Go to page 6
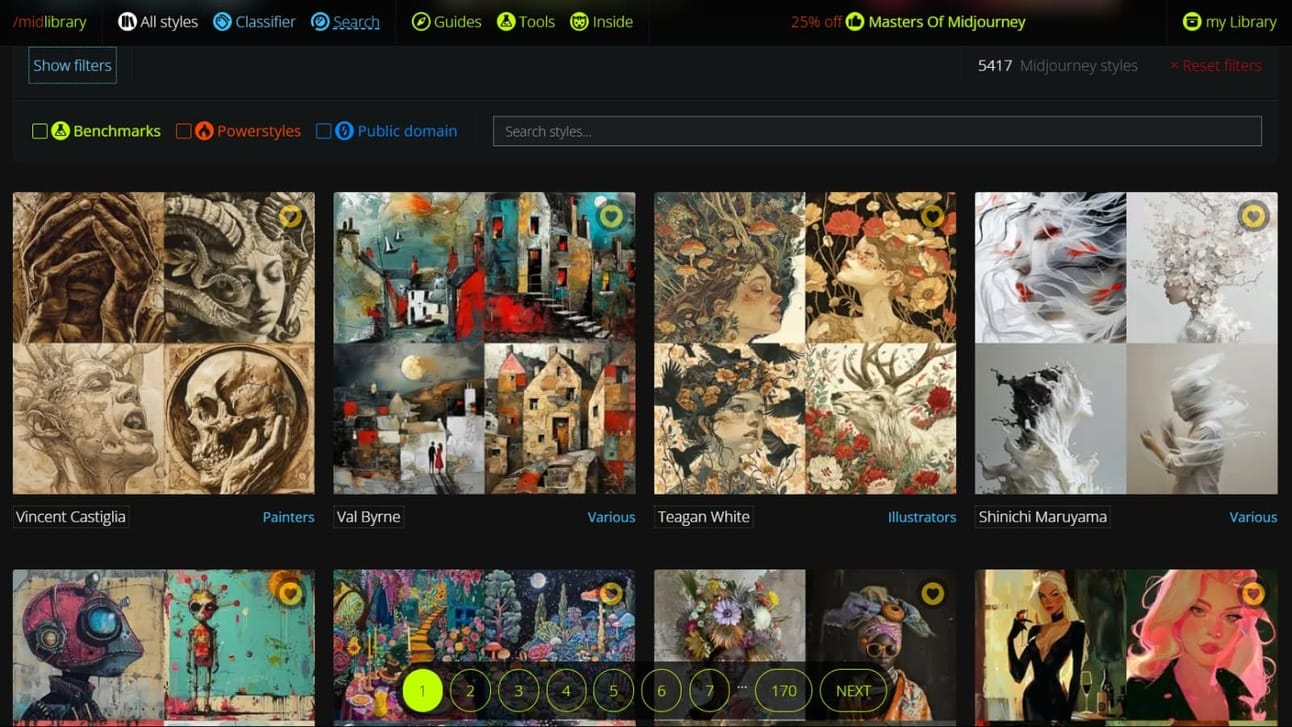The image size is (1292, 727). [661, 691]
